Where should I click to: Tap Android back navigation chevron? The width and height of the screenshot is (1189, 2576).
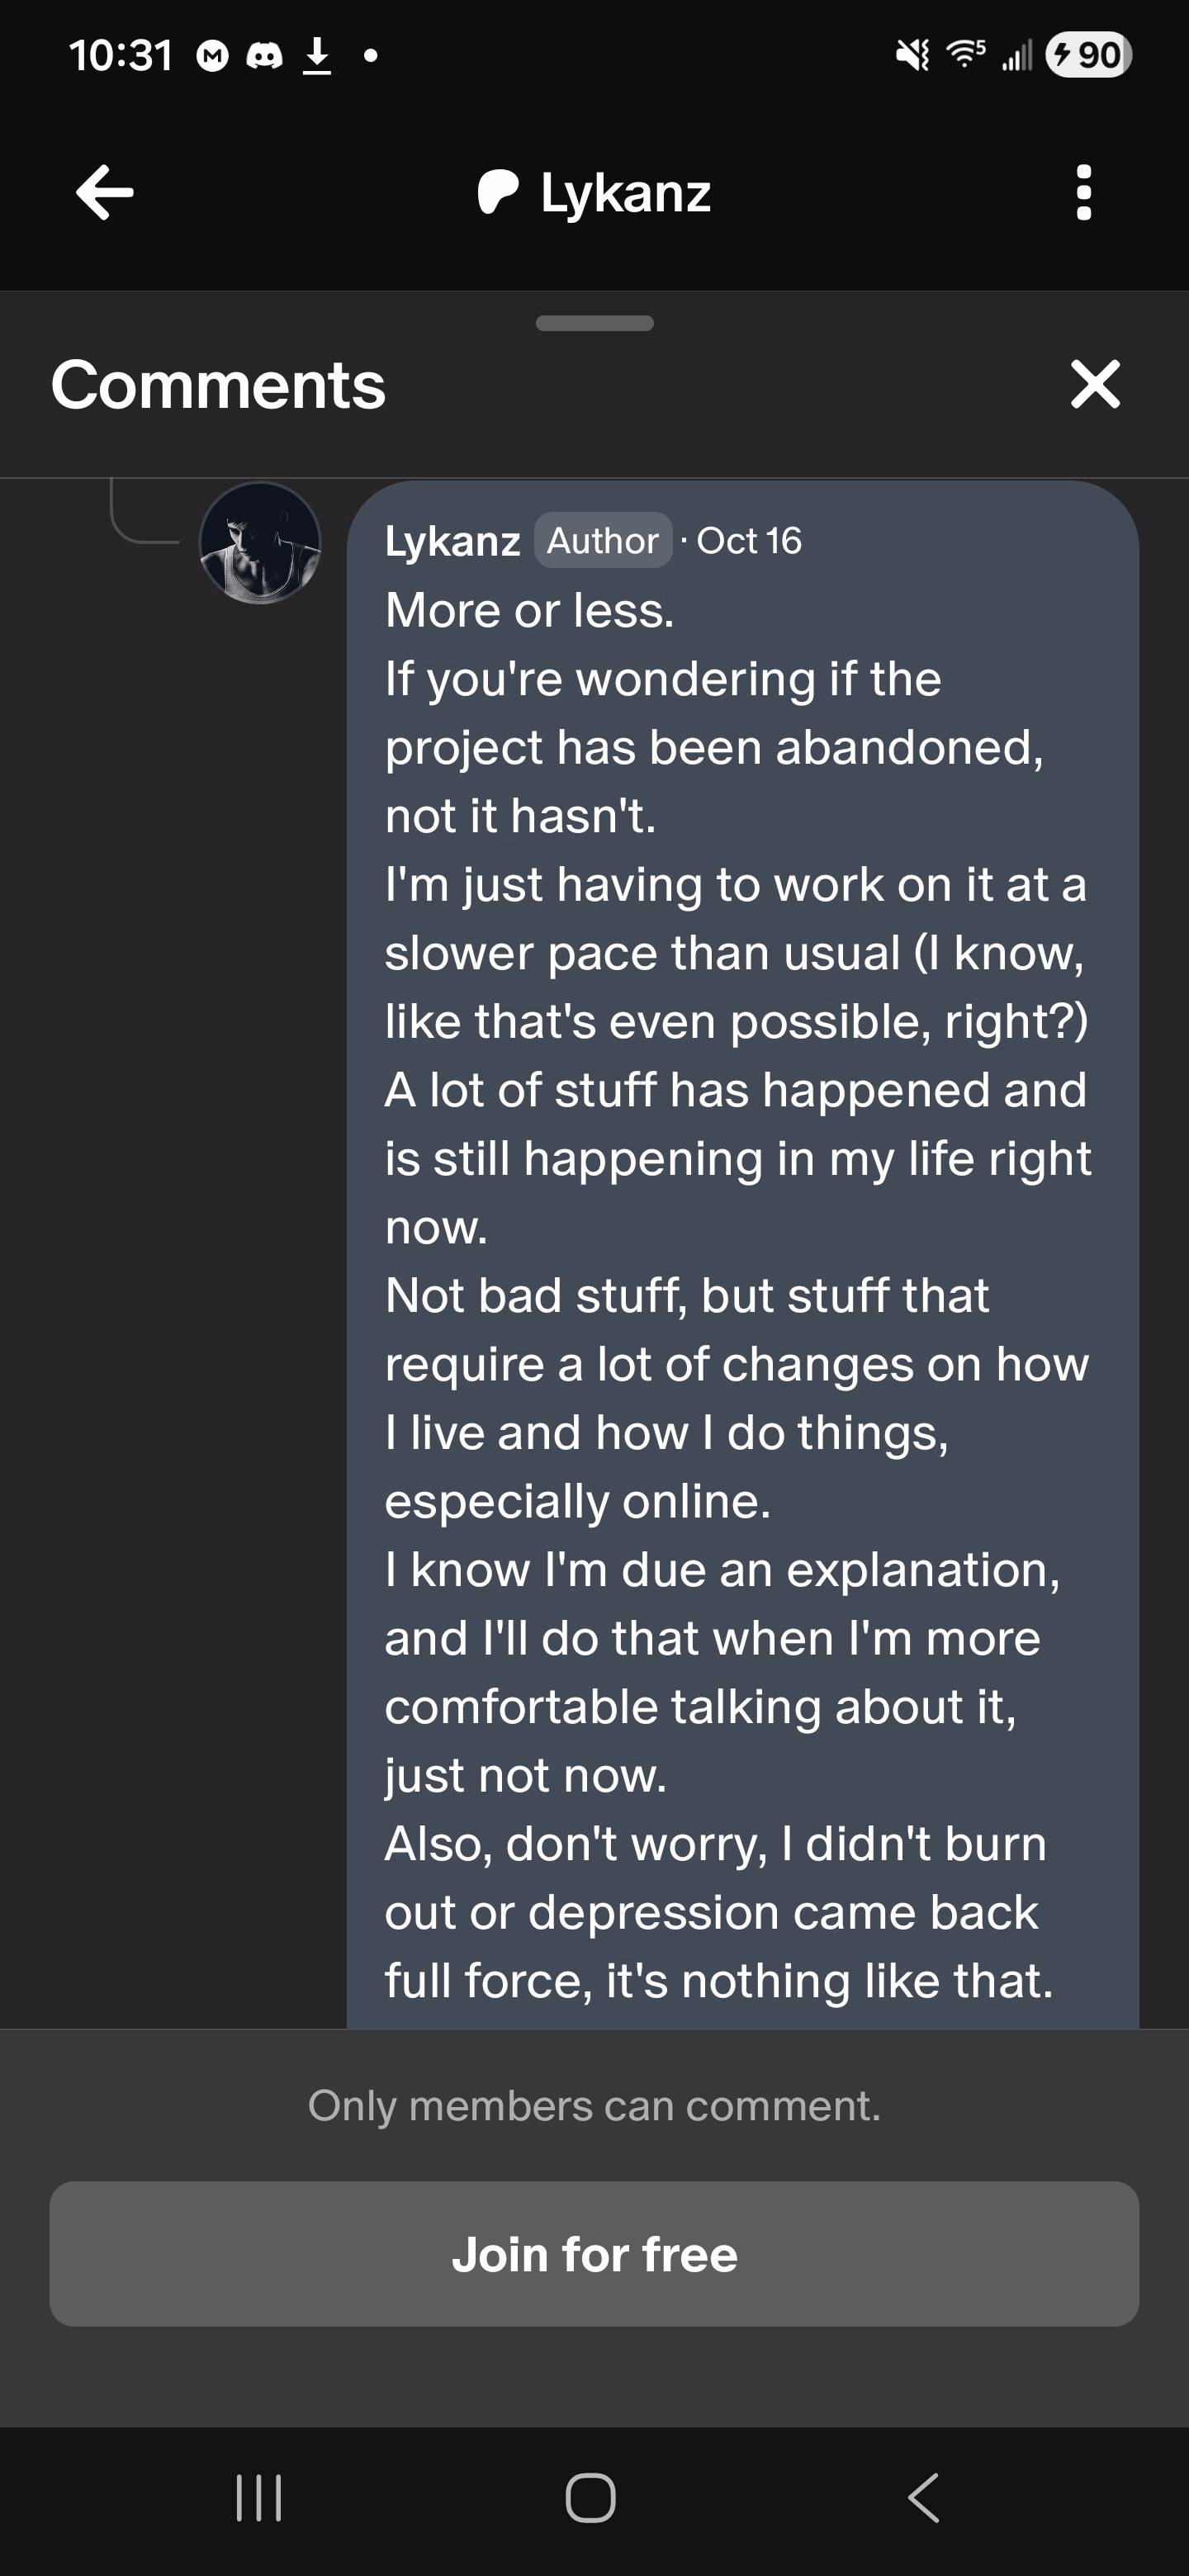point(924,2498)
